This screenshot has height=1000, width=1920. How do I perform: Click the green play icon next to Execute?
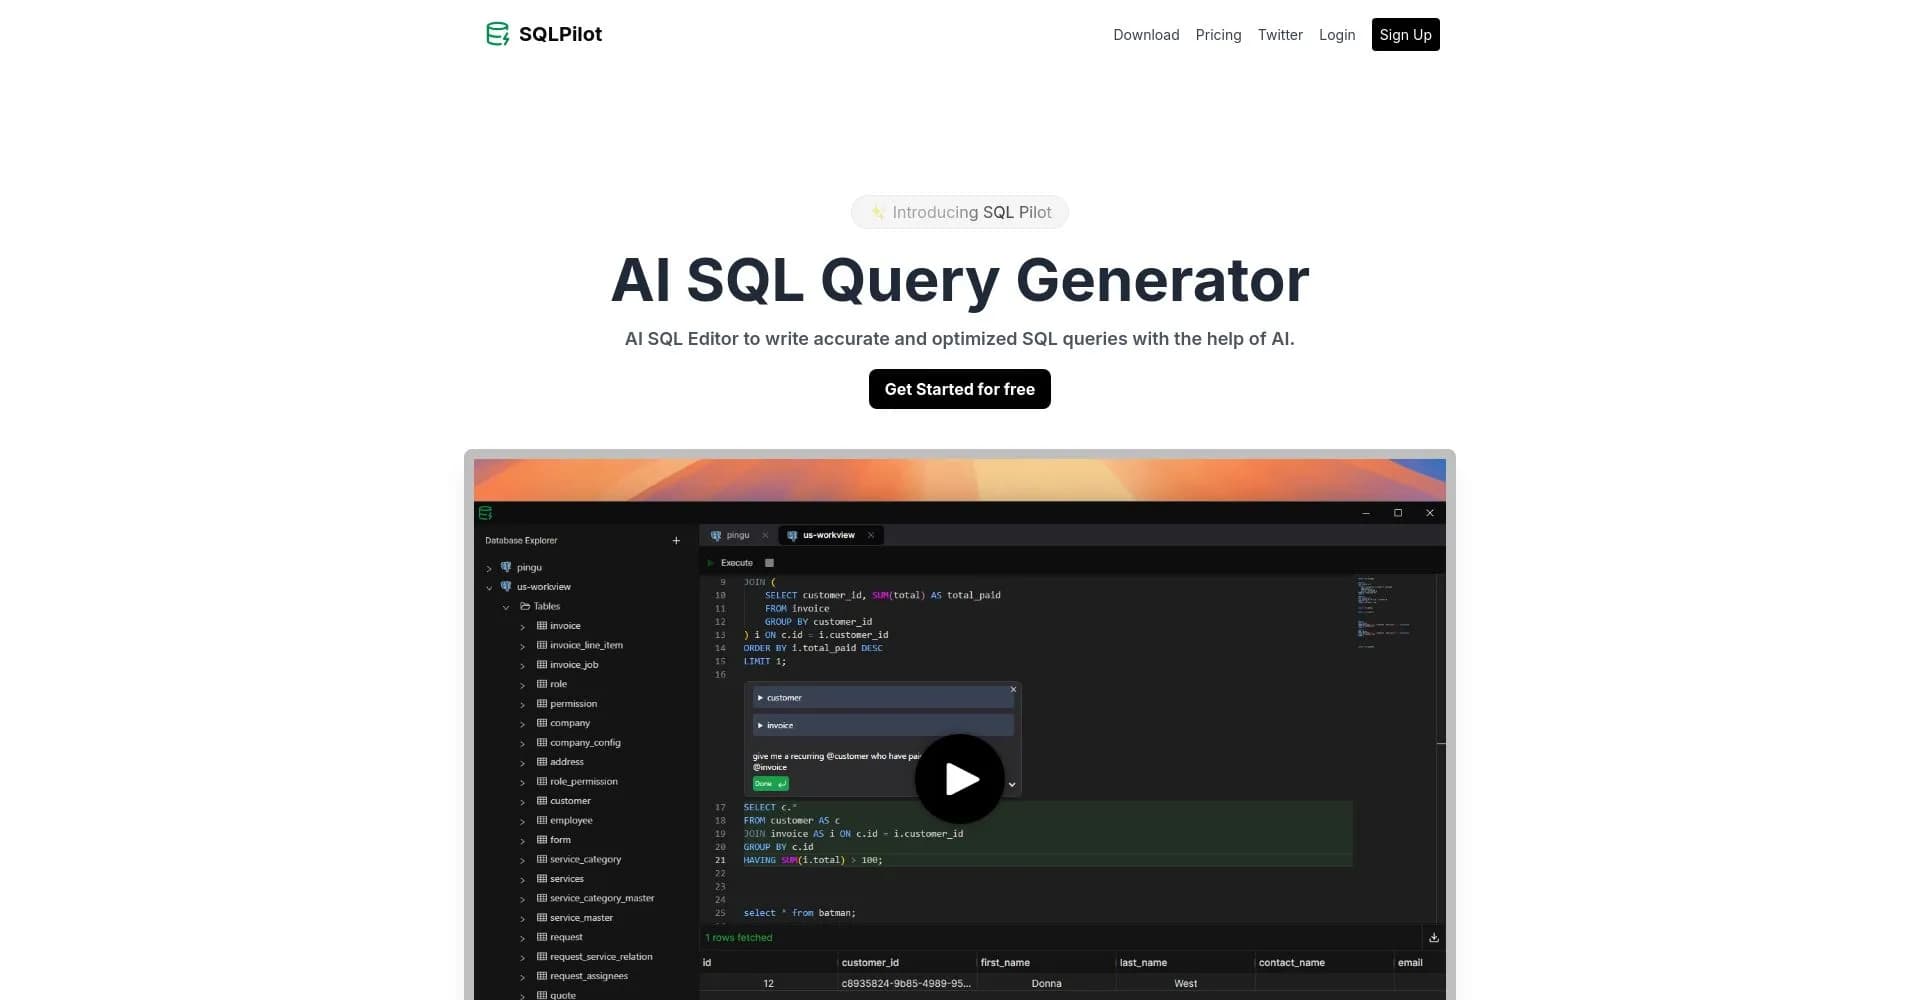[712, 562]
